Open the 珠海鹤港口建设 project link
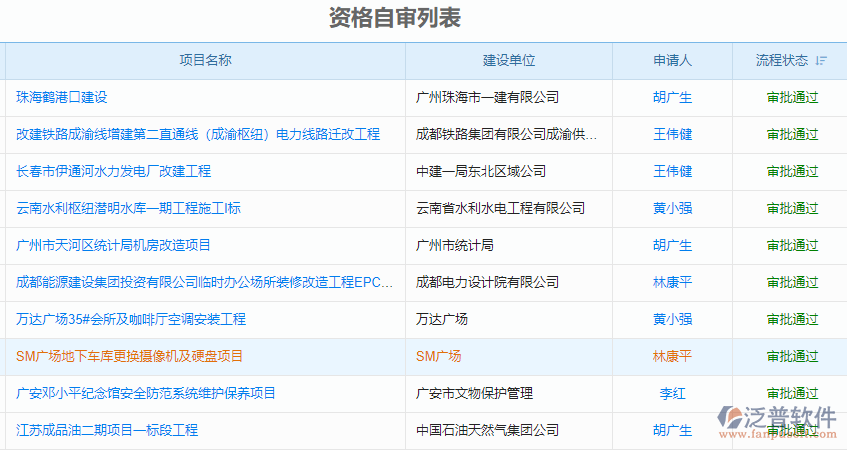Screen dimensions: 847x450 coord(62,98)
